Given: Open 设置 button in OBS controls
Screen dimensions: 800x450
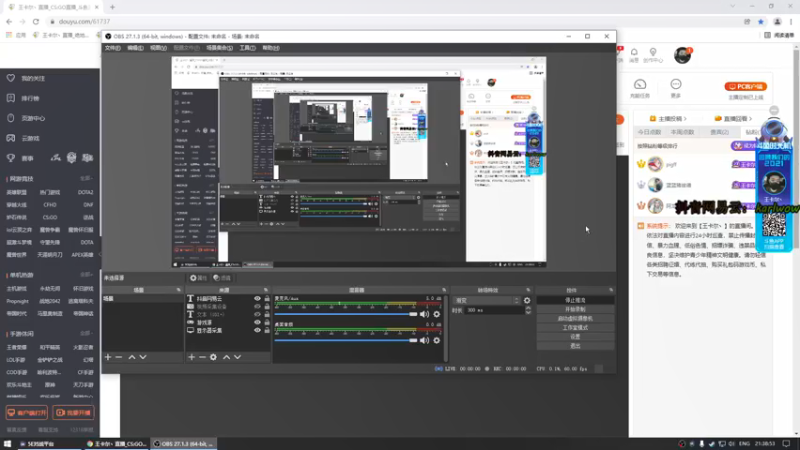Looking at the screenshot, I should [575, 337].
